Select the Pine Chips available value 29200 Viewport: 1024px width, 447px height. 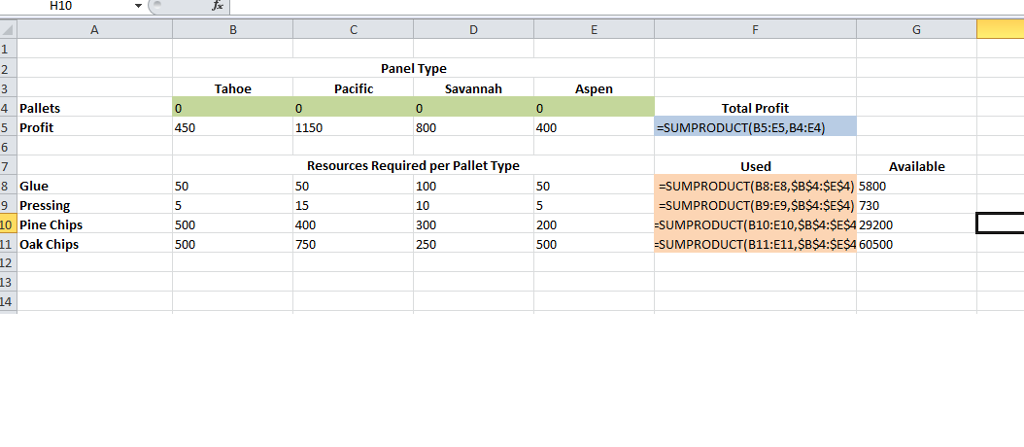917,224
